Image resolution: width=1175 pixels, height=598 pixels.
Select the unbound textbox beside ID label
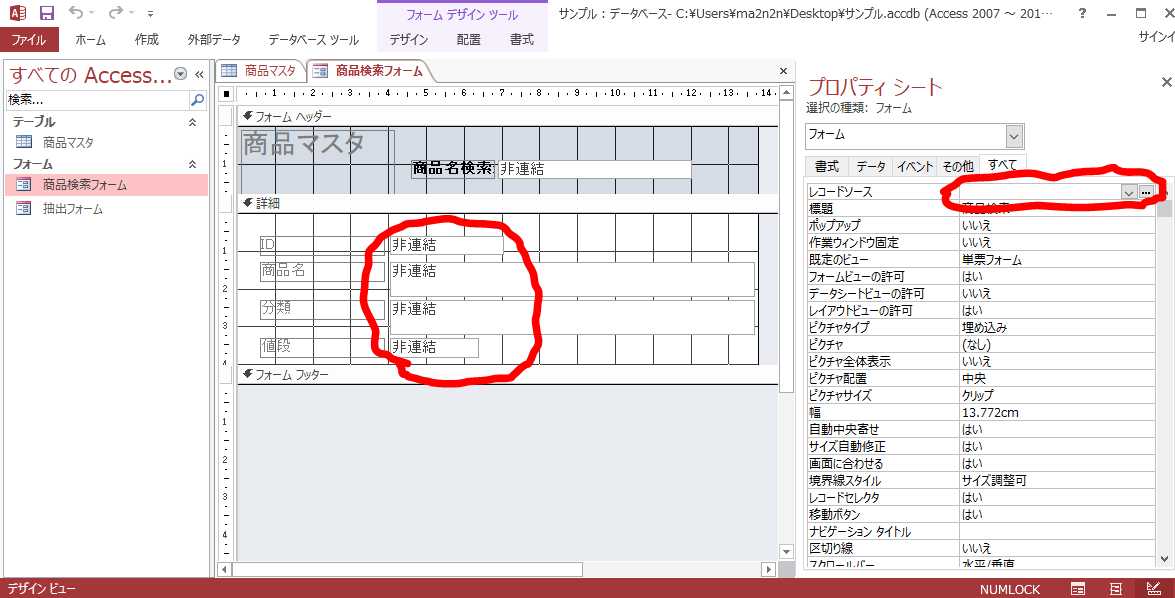446,245
